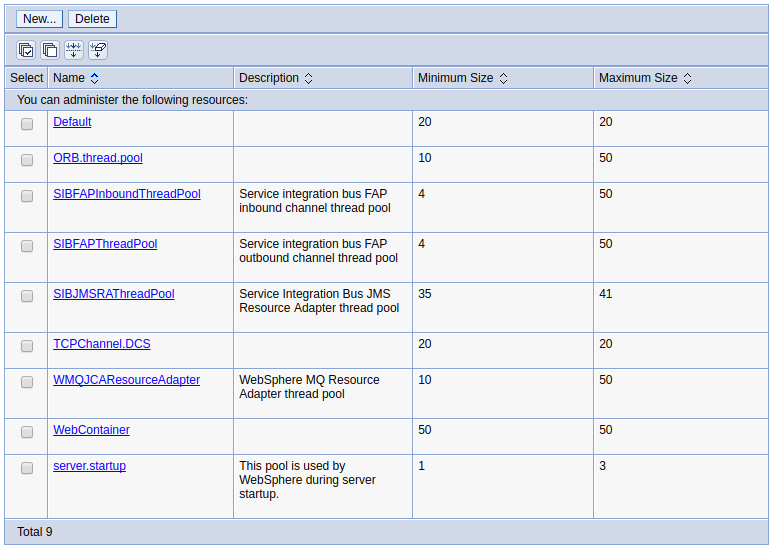Open the SIBFAPInboundThreadPool link
The width and height of the screenshot is (774, 548).
pos(127,194)
